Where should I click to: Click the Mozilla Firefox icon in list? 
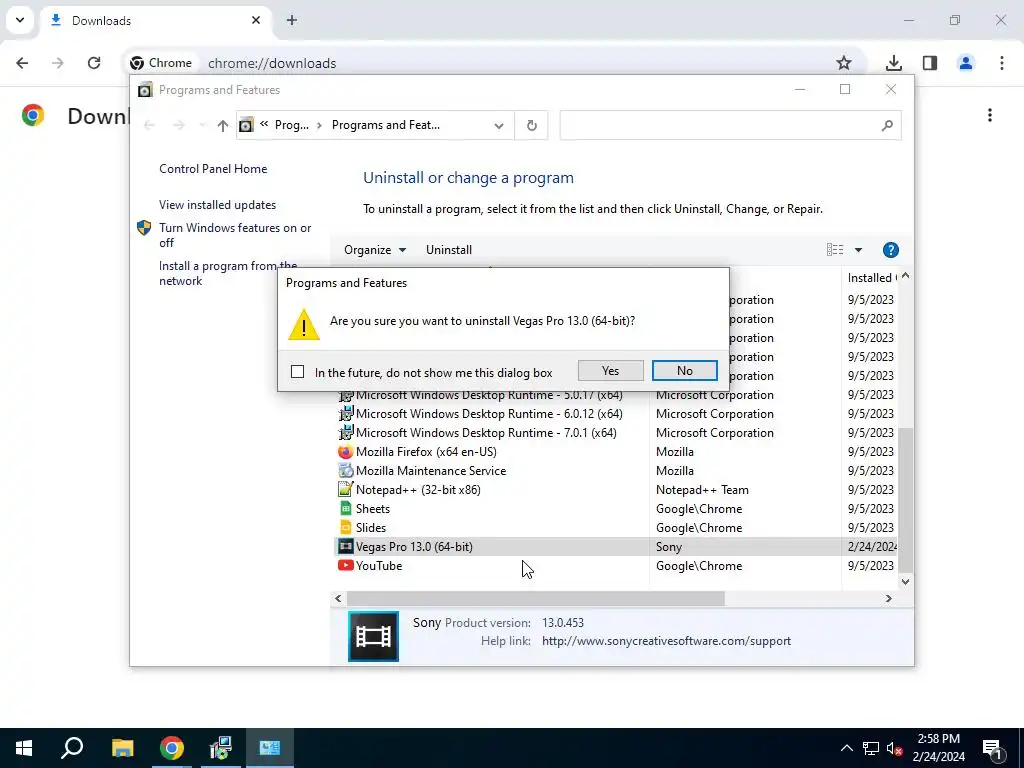click(x=345, y=452)
